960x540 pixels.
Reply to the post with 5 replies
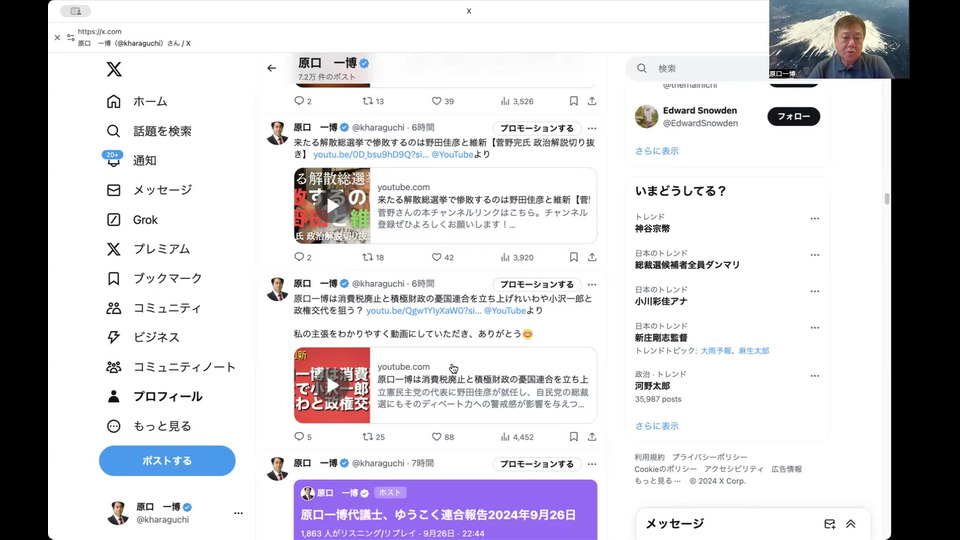click(302, 437)
